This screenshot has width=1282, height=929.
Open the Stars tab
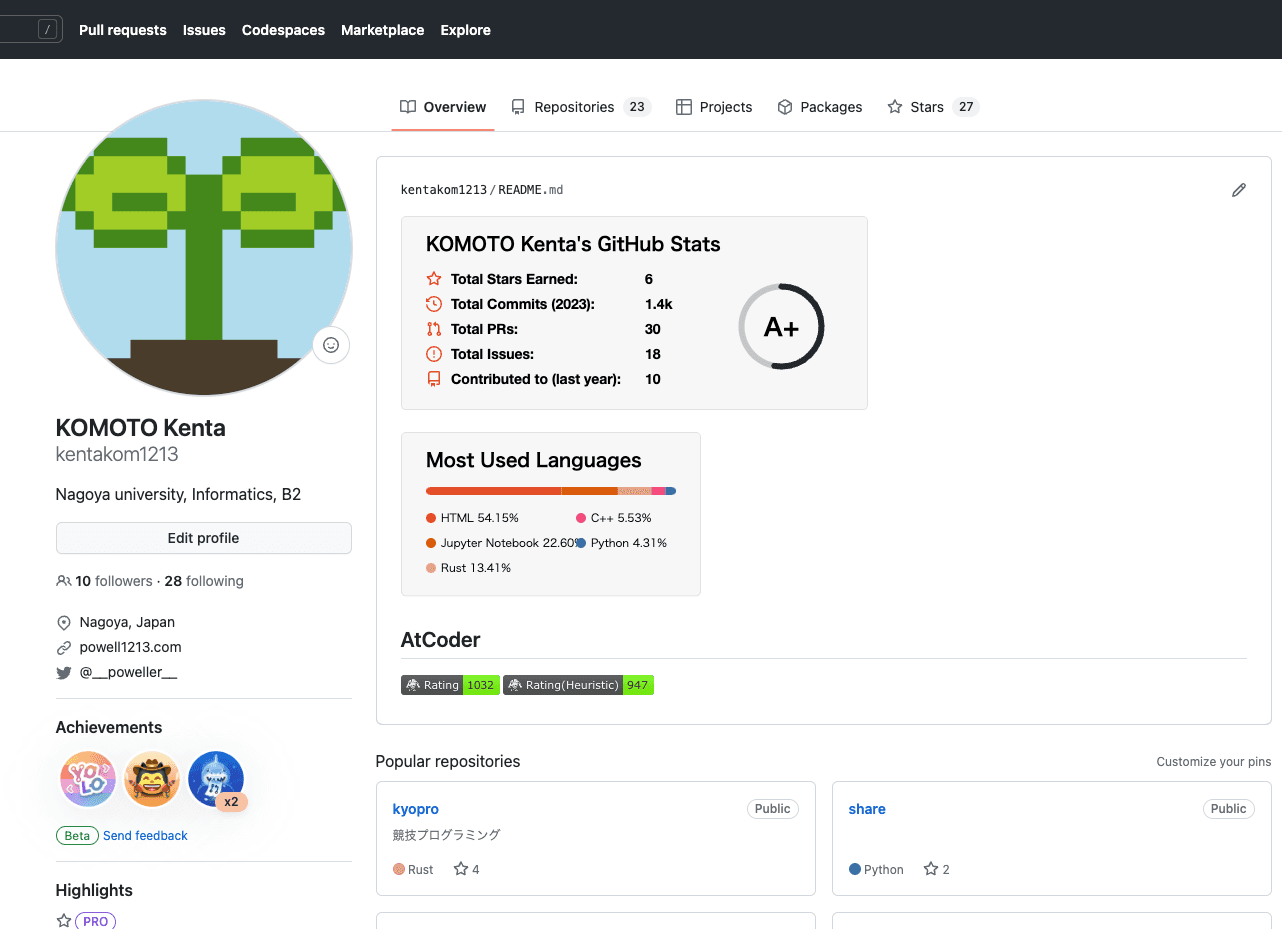click(932, 107)
